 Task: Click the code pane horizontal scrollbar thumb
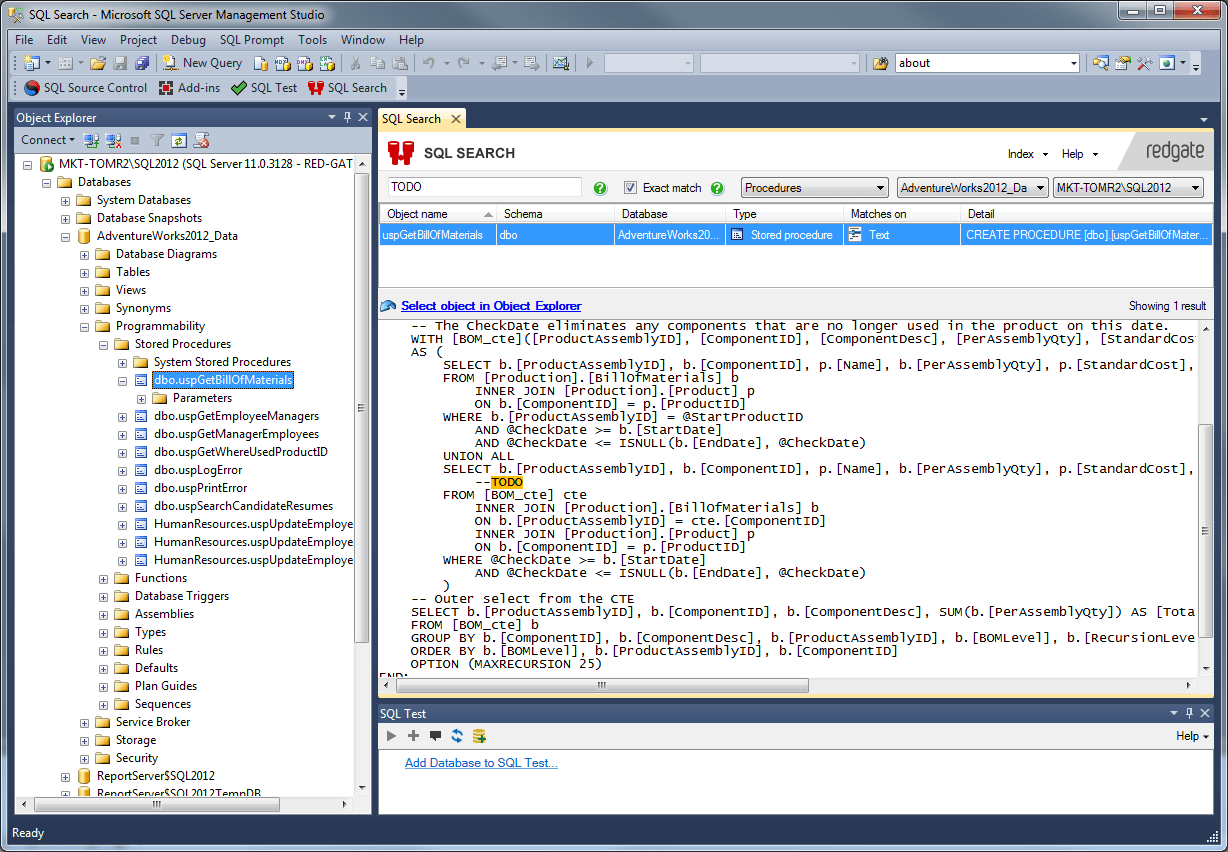(x=602, y=686)
